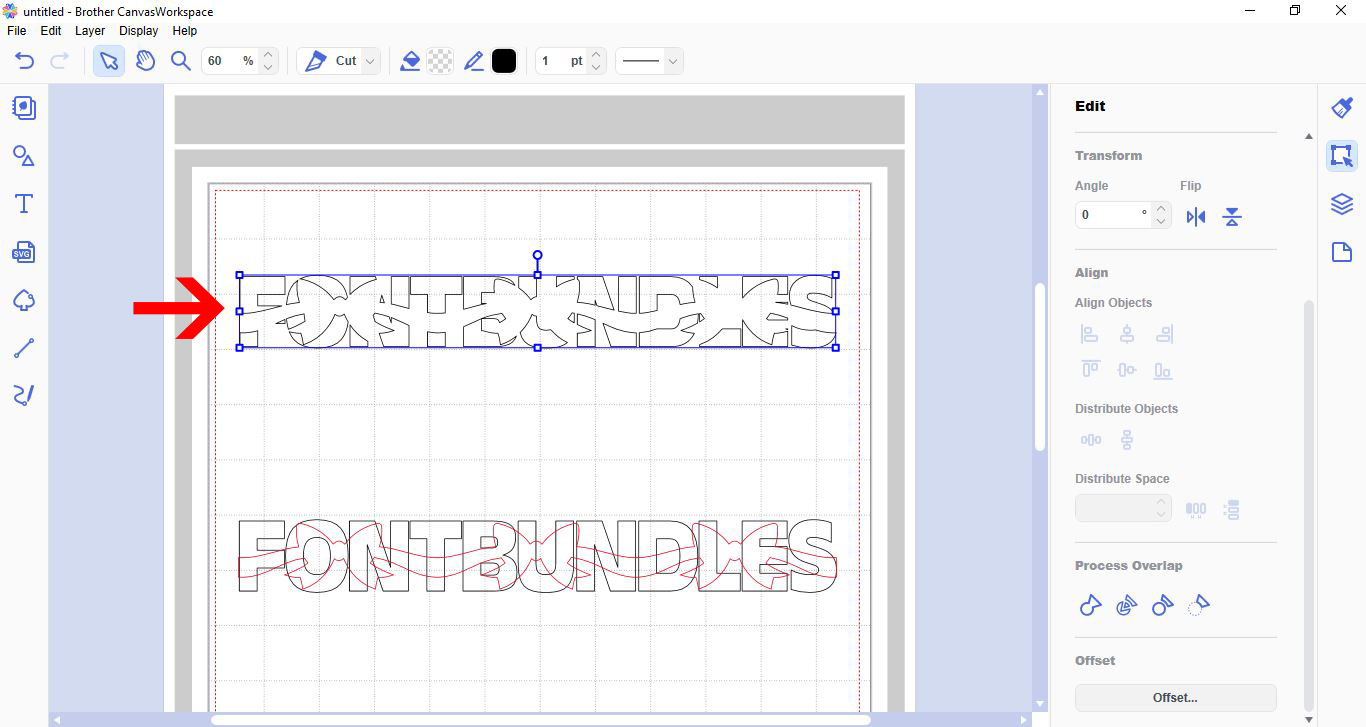Click the Align vertical centers icon

(1127, 370)
